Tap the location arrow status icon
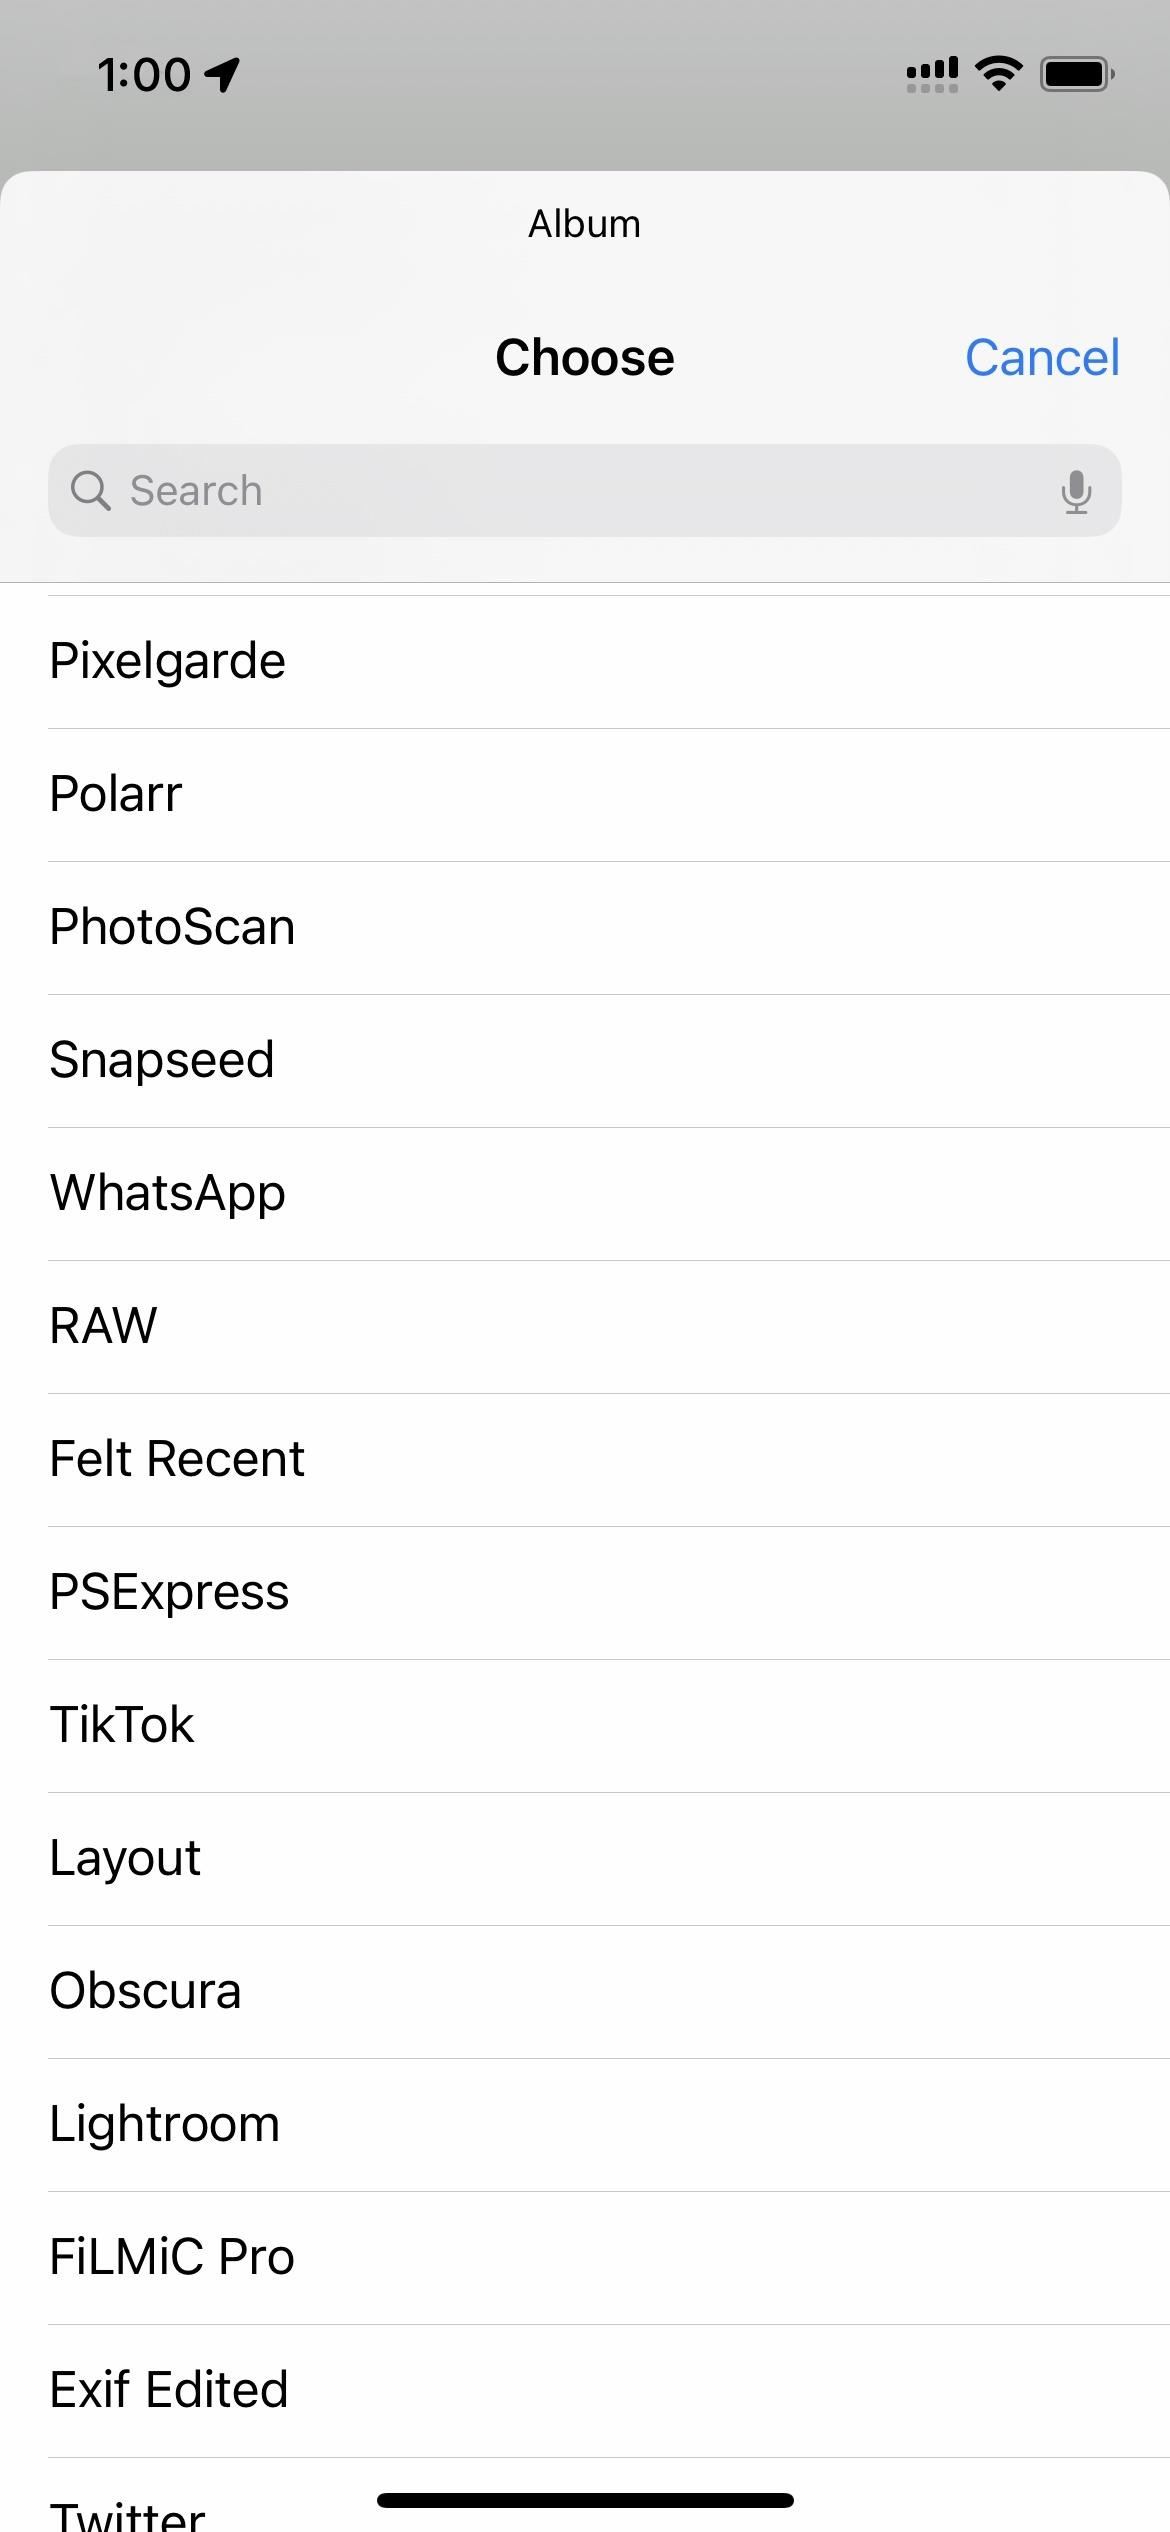 pyautogui.click(x=222, y=74)
